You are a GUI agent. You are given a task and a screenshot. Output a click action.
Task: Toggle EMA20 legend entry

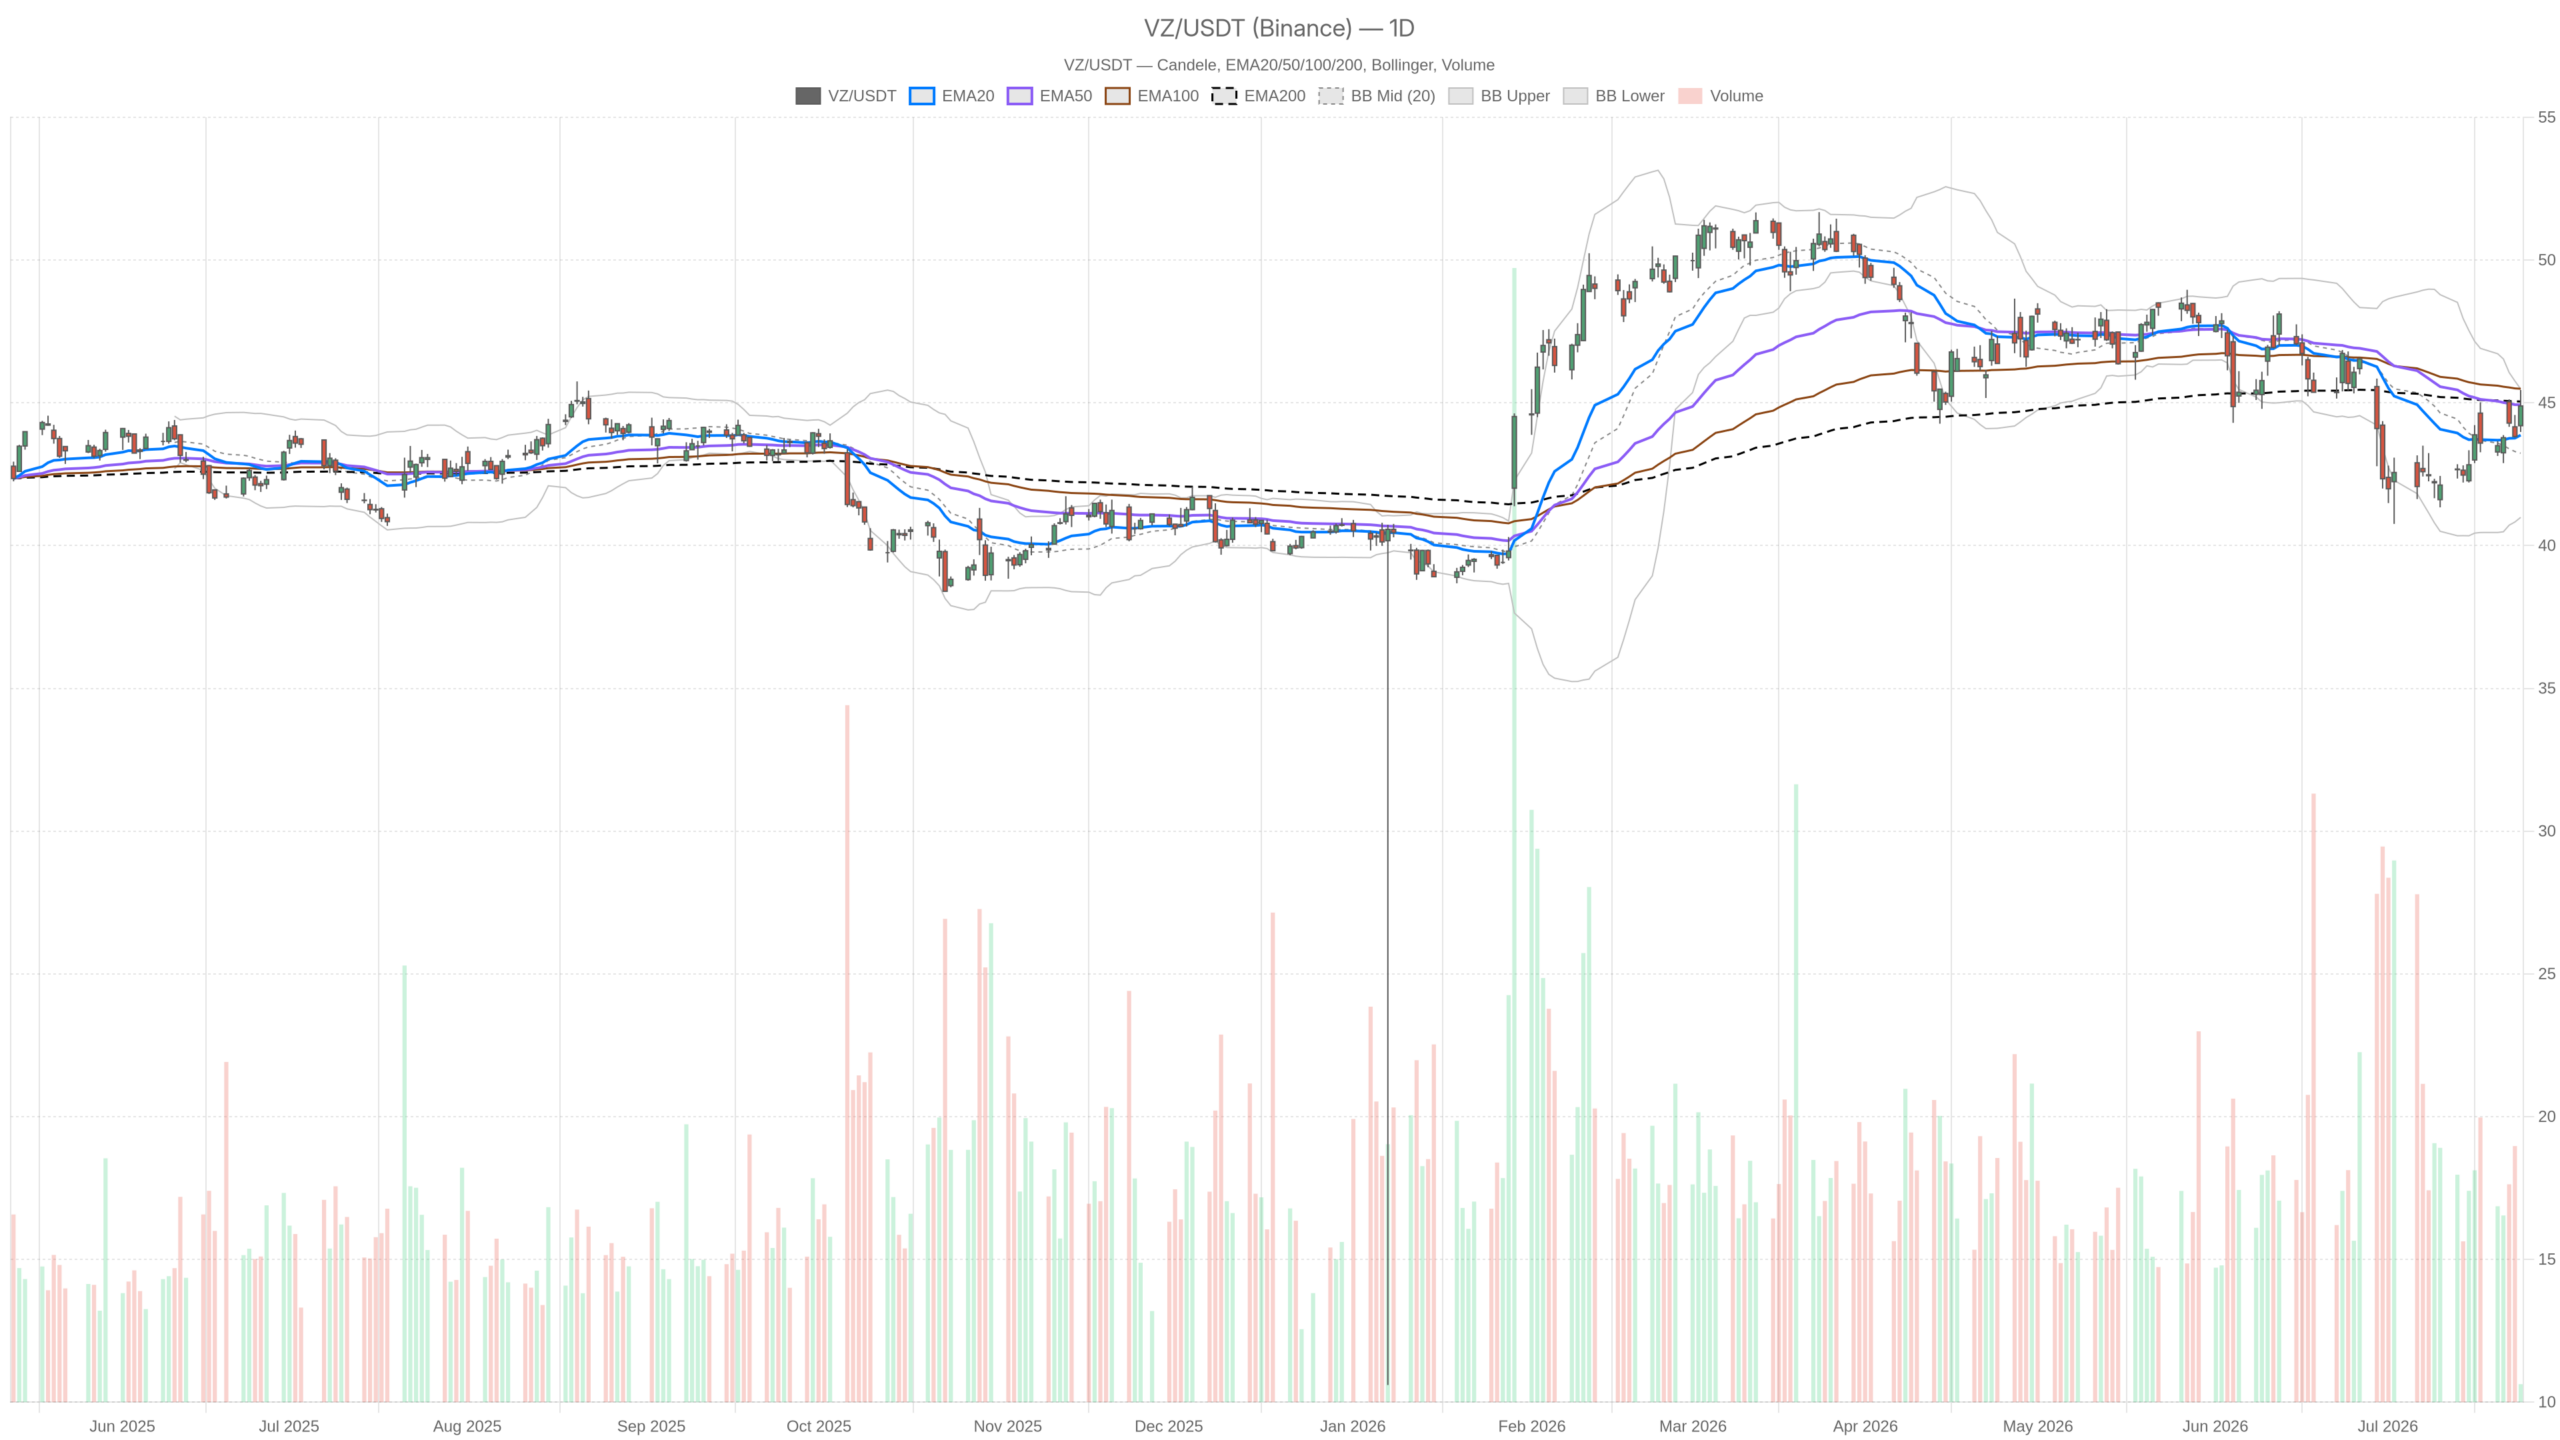click(951, 96)
